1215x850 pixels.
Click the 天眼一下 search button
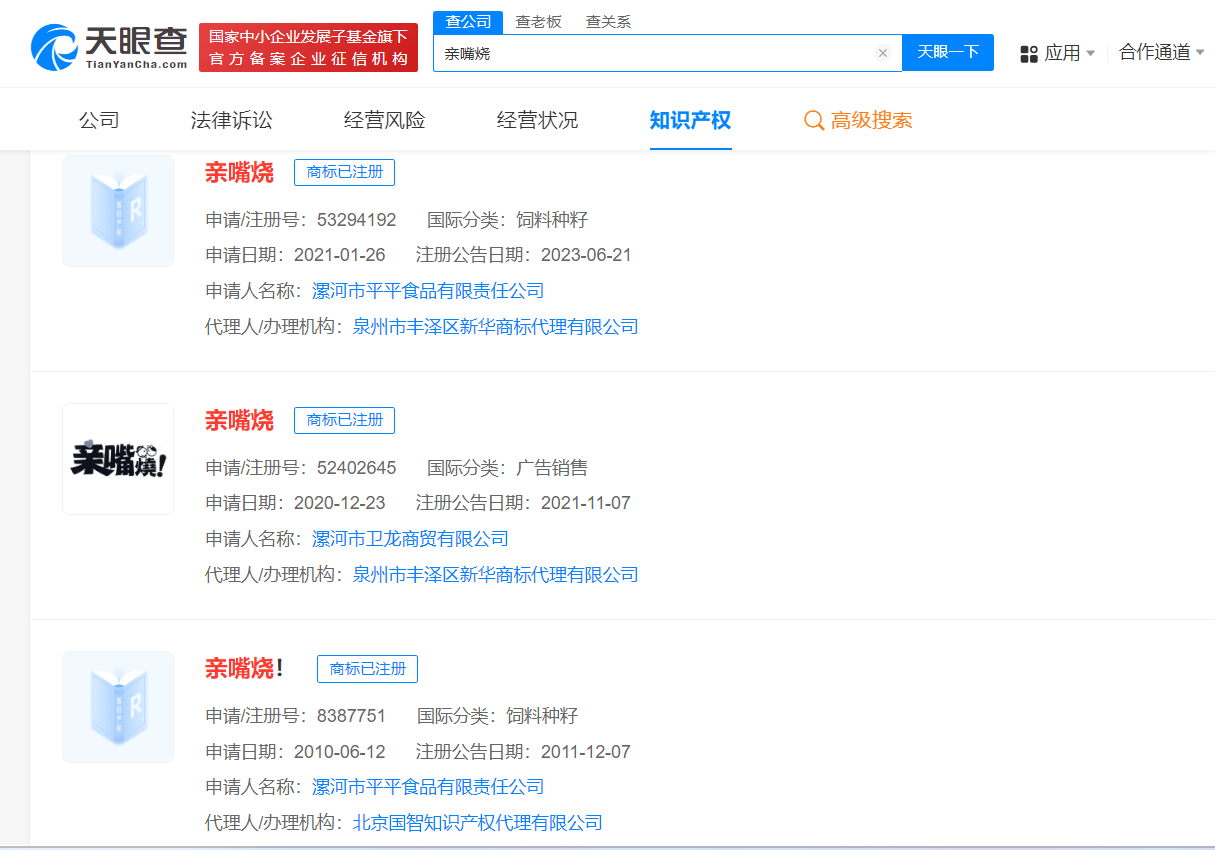(x=948, y=53)
